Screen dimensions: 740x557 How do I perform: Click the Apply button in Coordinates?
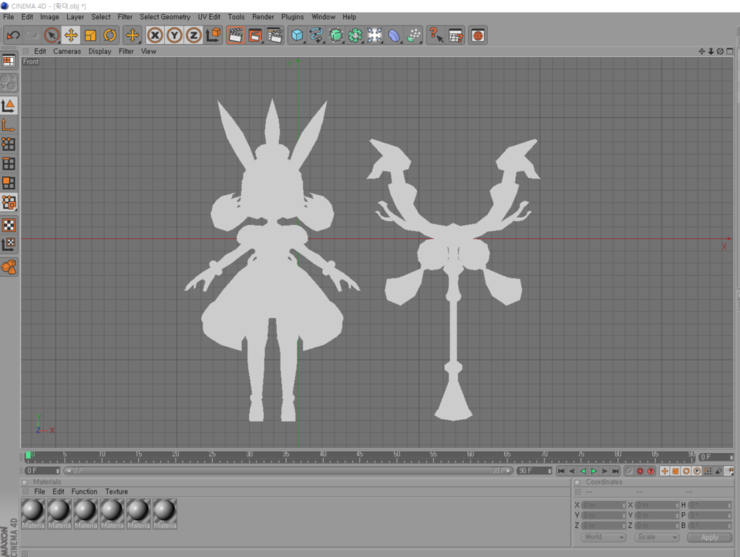(x=709, y=538)
